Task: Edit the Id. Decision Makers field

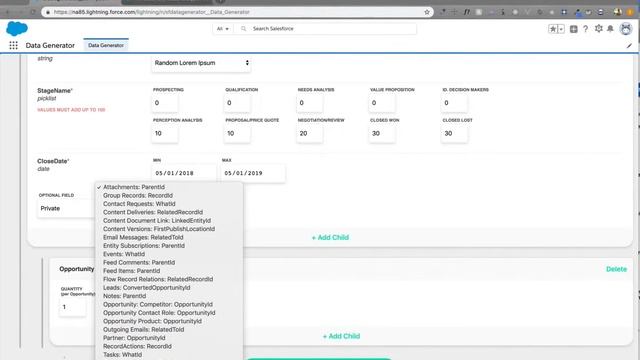Action: 454,103
